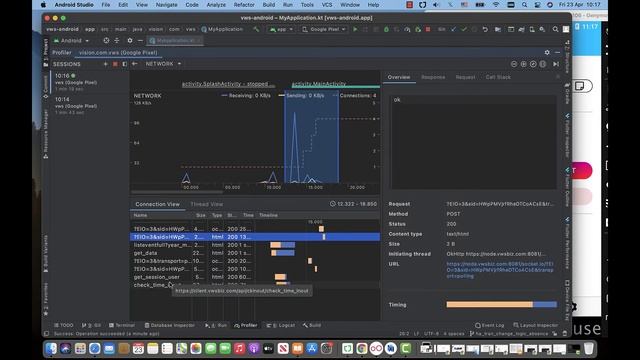Open Project panel gear options
The width and height of the screenshot is (640, 360).
pos(130,40)
